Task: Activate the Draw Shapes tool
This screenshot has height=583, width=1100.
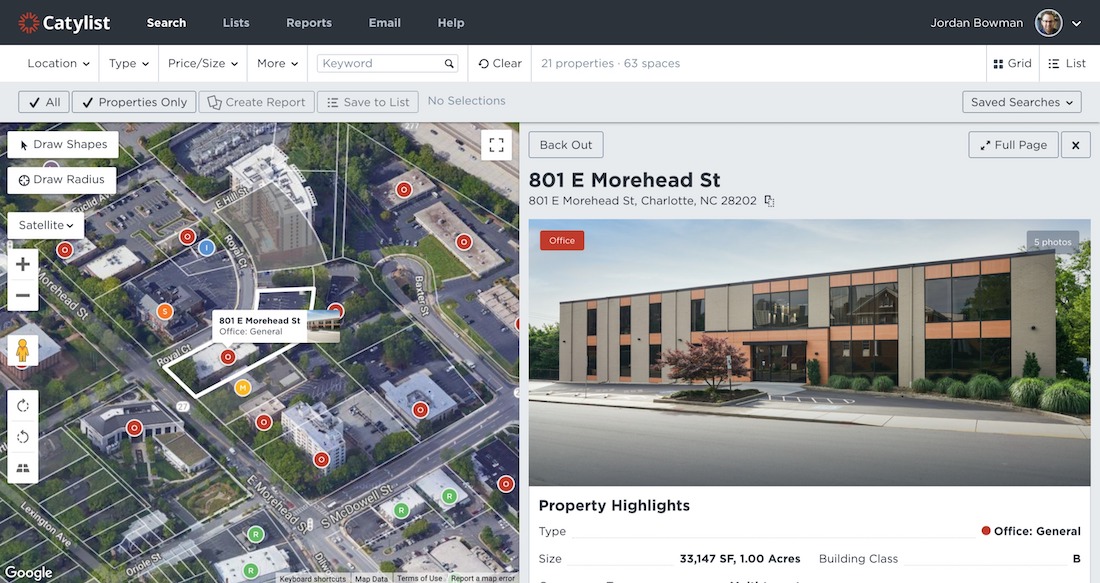Action: coord(63,145)
